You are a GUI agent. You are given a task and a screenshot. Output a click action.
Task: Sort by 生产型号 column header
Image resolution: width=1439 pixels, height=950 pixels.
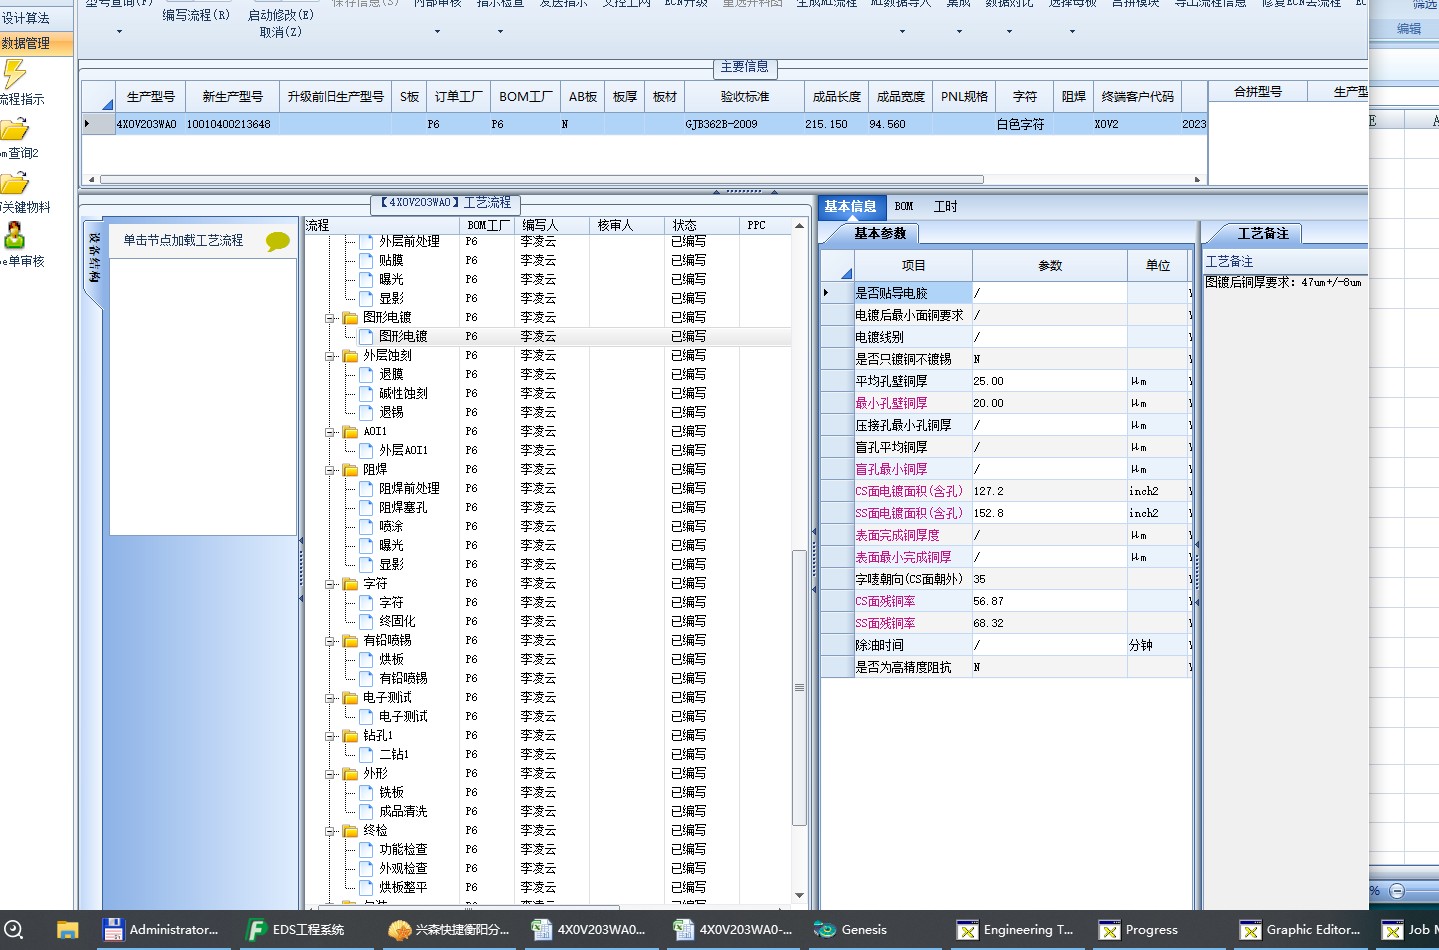point(151,97)
